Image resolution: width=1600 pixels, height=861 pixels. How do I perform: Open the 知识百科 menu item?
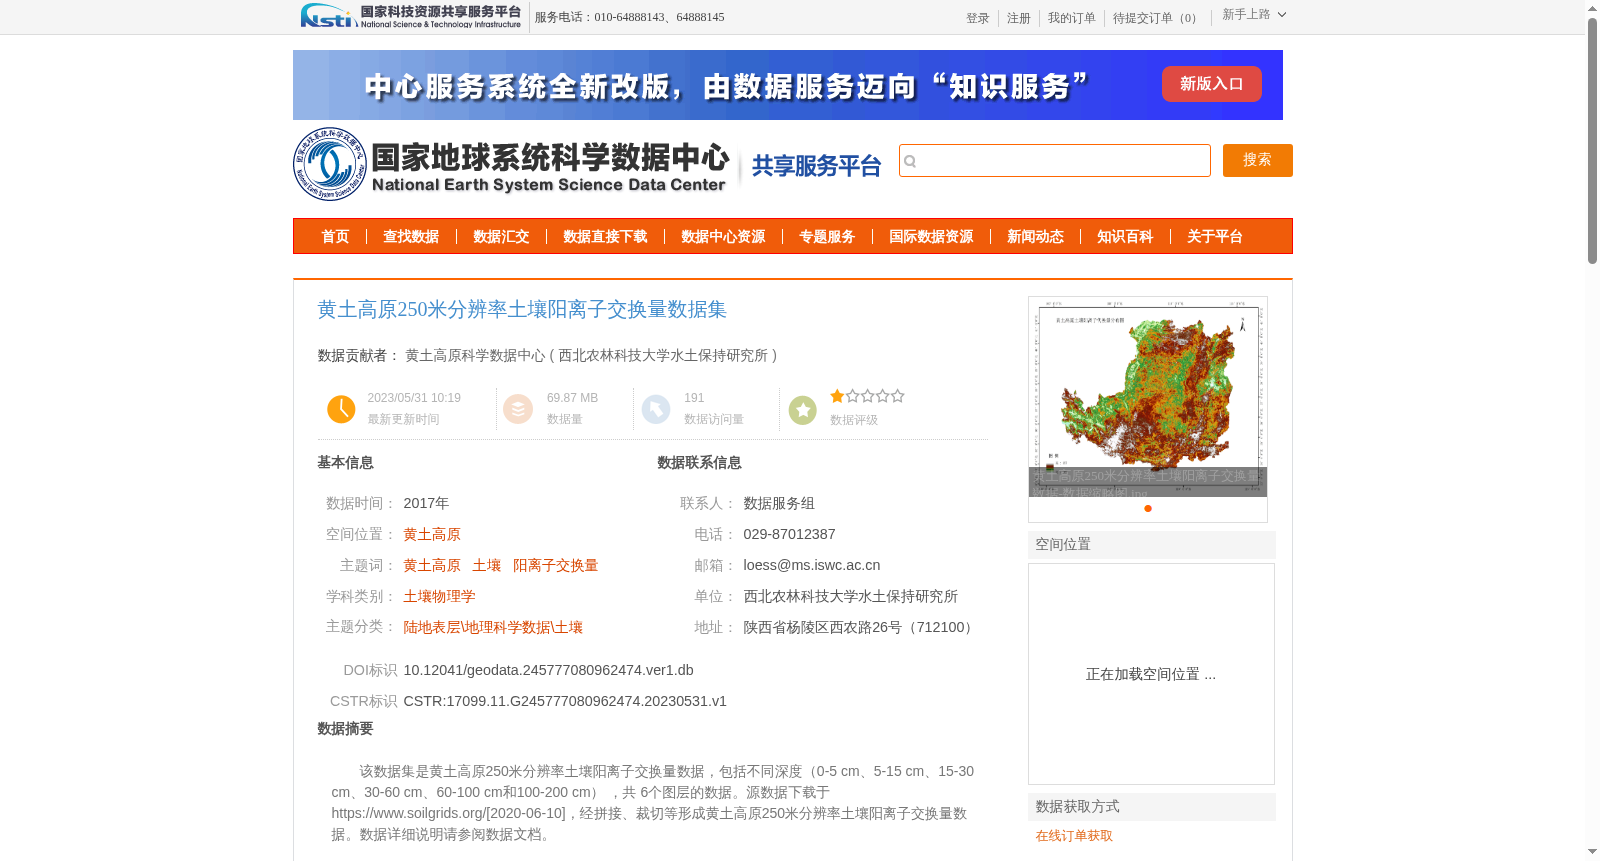[1125, 237]
